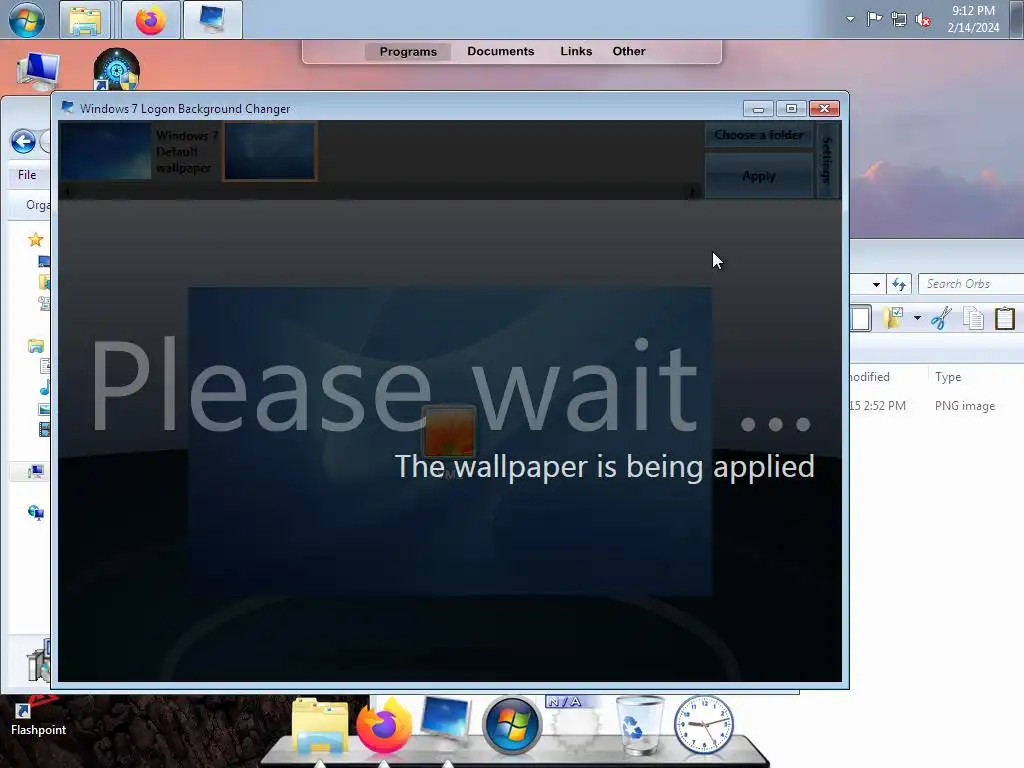Click the folder options toolbar icon
Image resolution: width=1024 pixels, height=768 pixels.
tap(893, 318)
